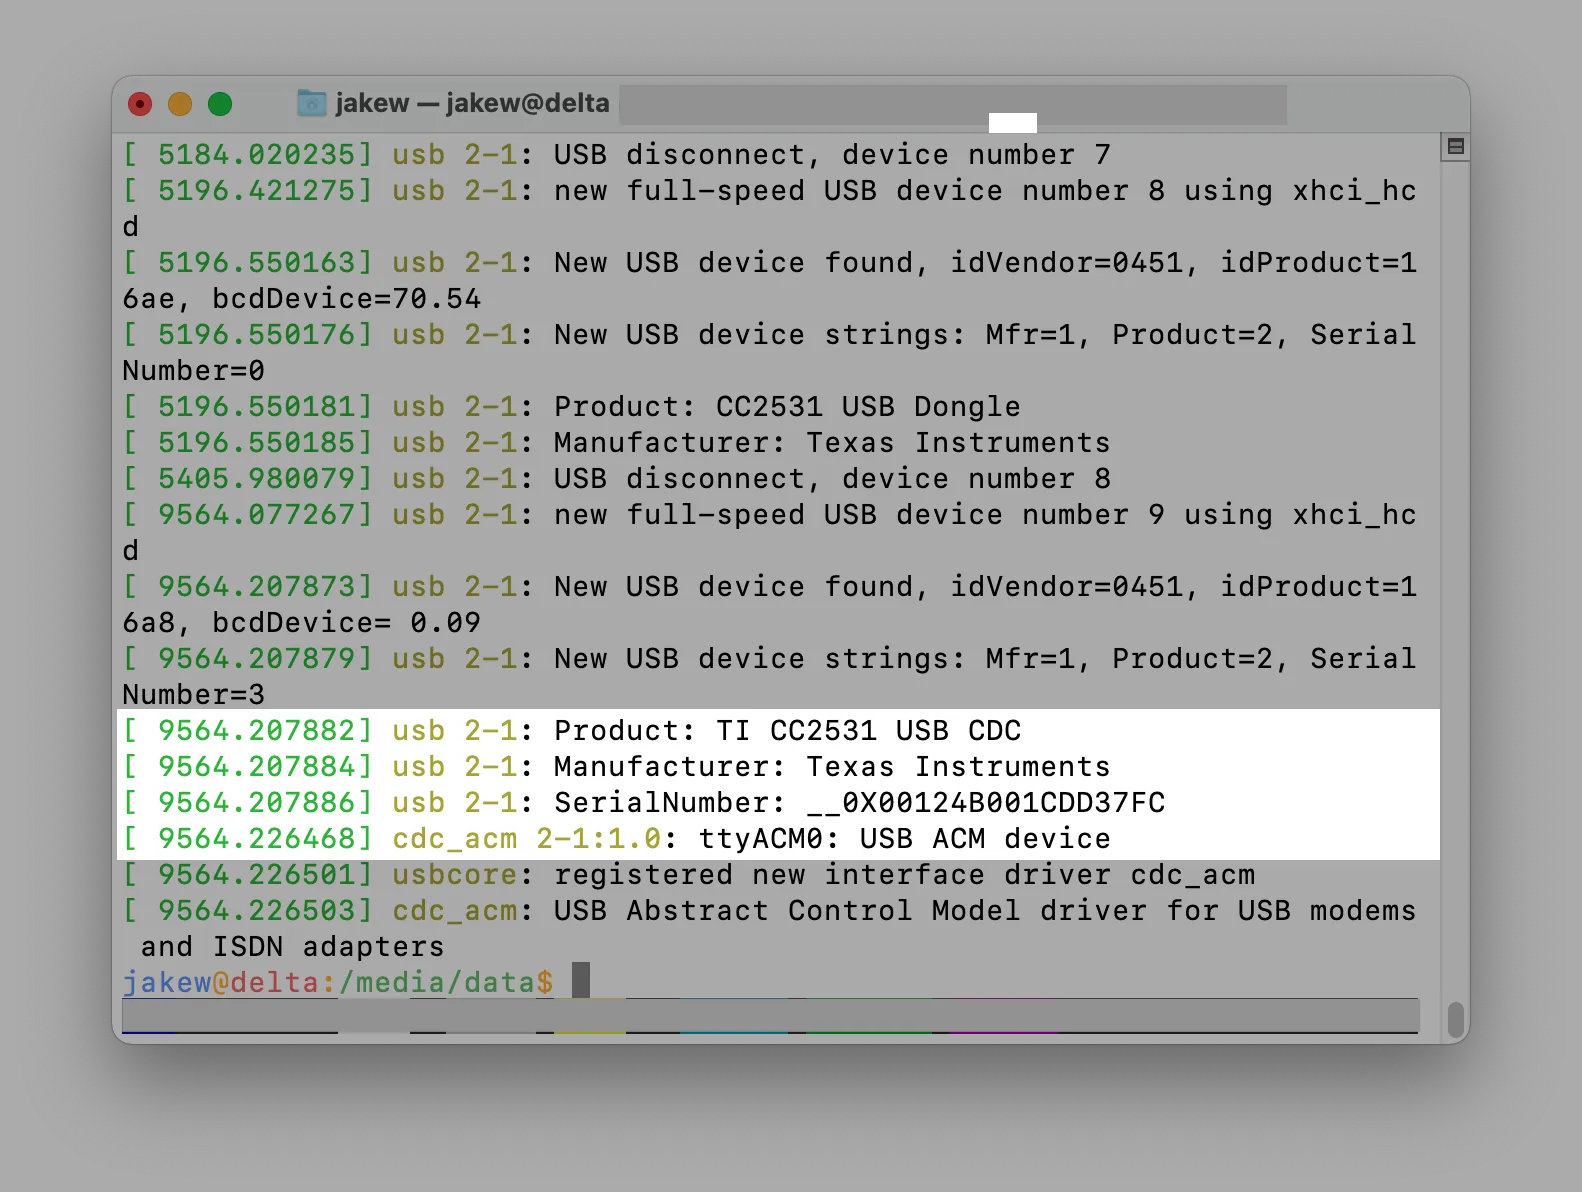Screen dimensions: 1582x1192
Task: Click 'idVendor=0451' in the 5196.550163 line
Action: pyautogui.click(x=1067, y=263)
